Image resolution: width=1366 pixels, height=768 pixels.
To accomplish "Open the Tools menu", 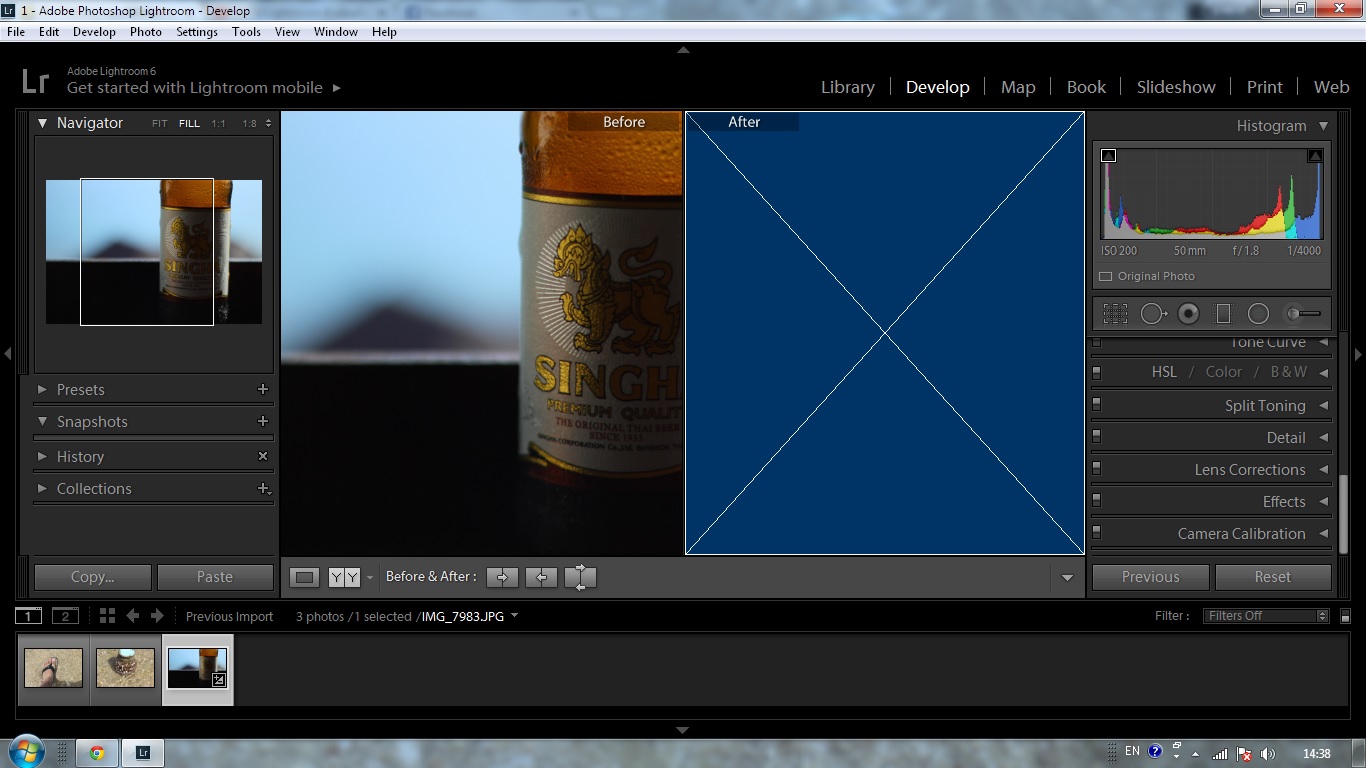I will click(246, 32).
